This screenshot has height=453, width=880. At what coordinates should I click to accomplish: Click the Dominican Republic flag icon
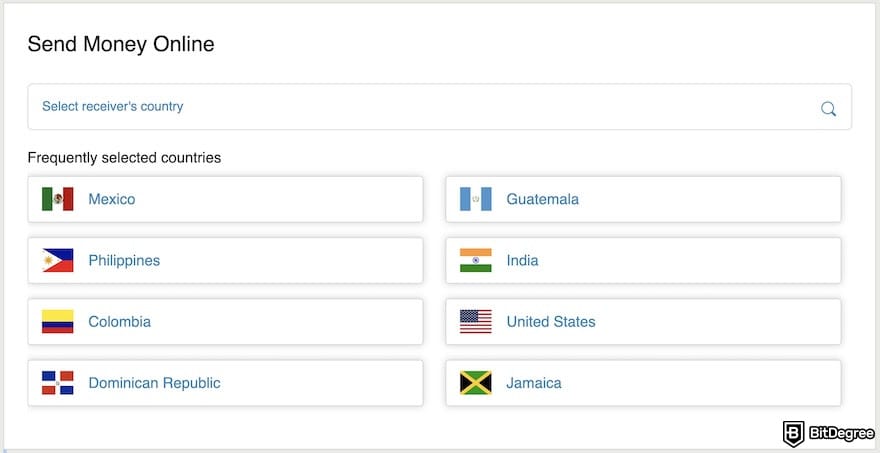click(58, 383)
